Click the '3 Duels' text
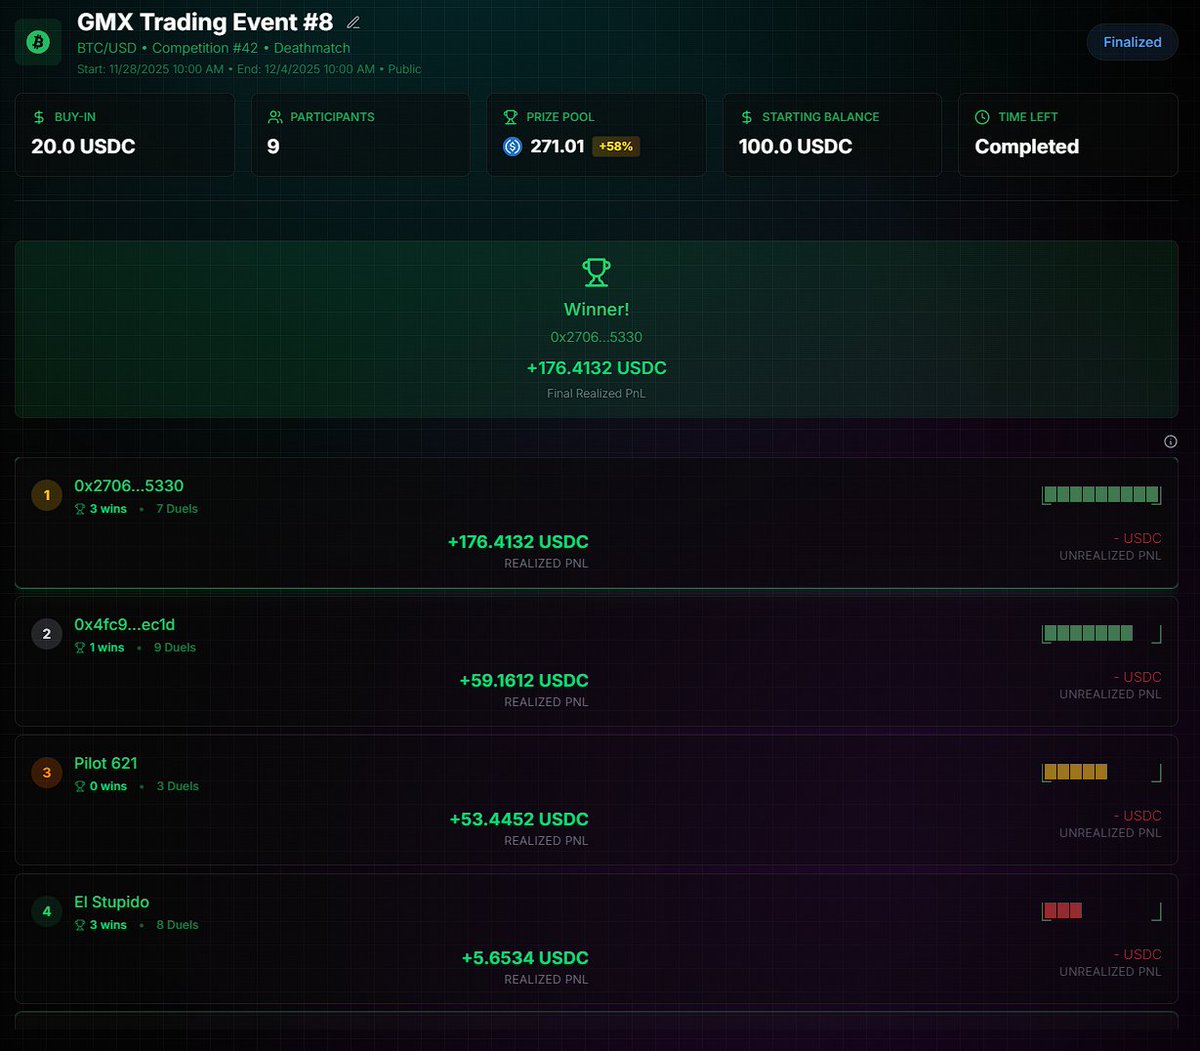Viewport: 1200px width, 1051px height. click(x=178, y=787)
